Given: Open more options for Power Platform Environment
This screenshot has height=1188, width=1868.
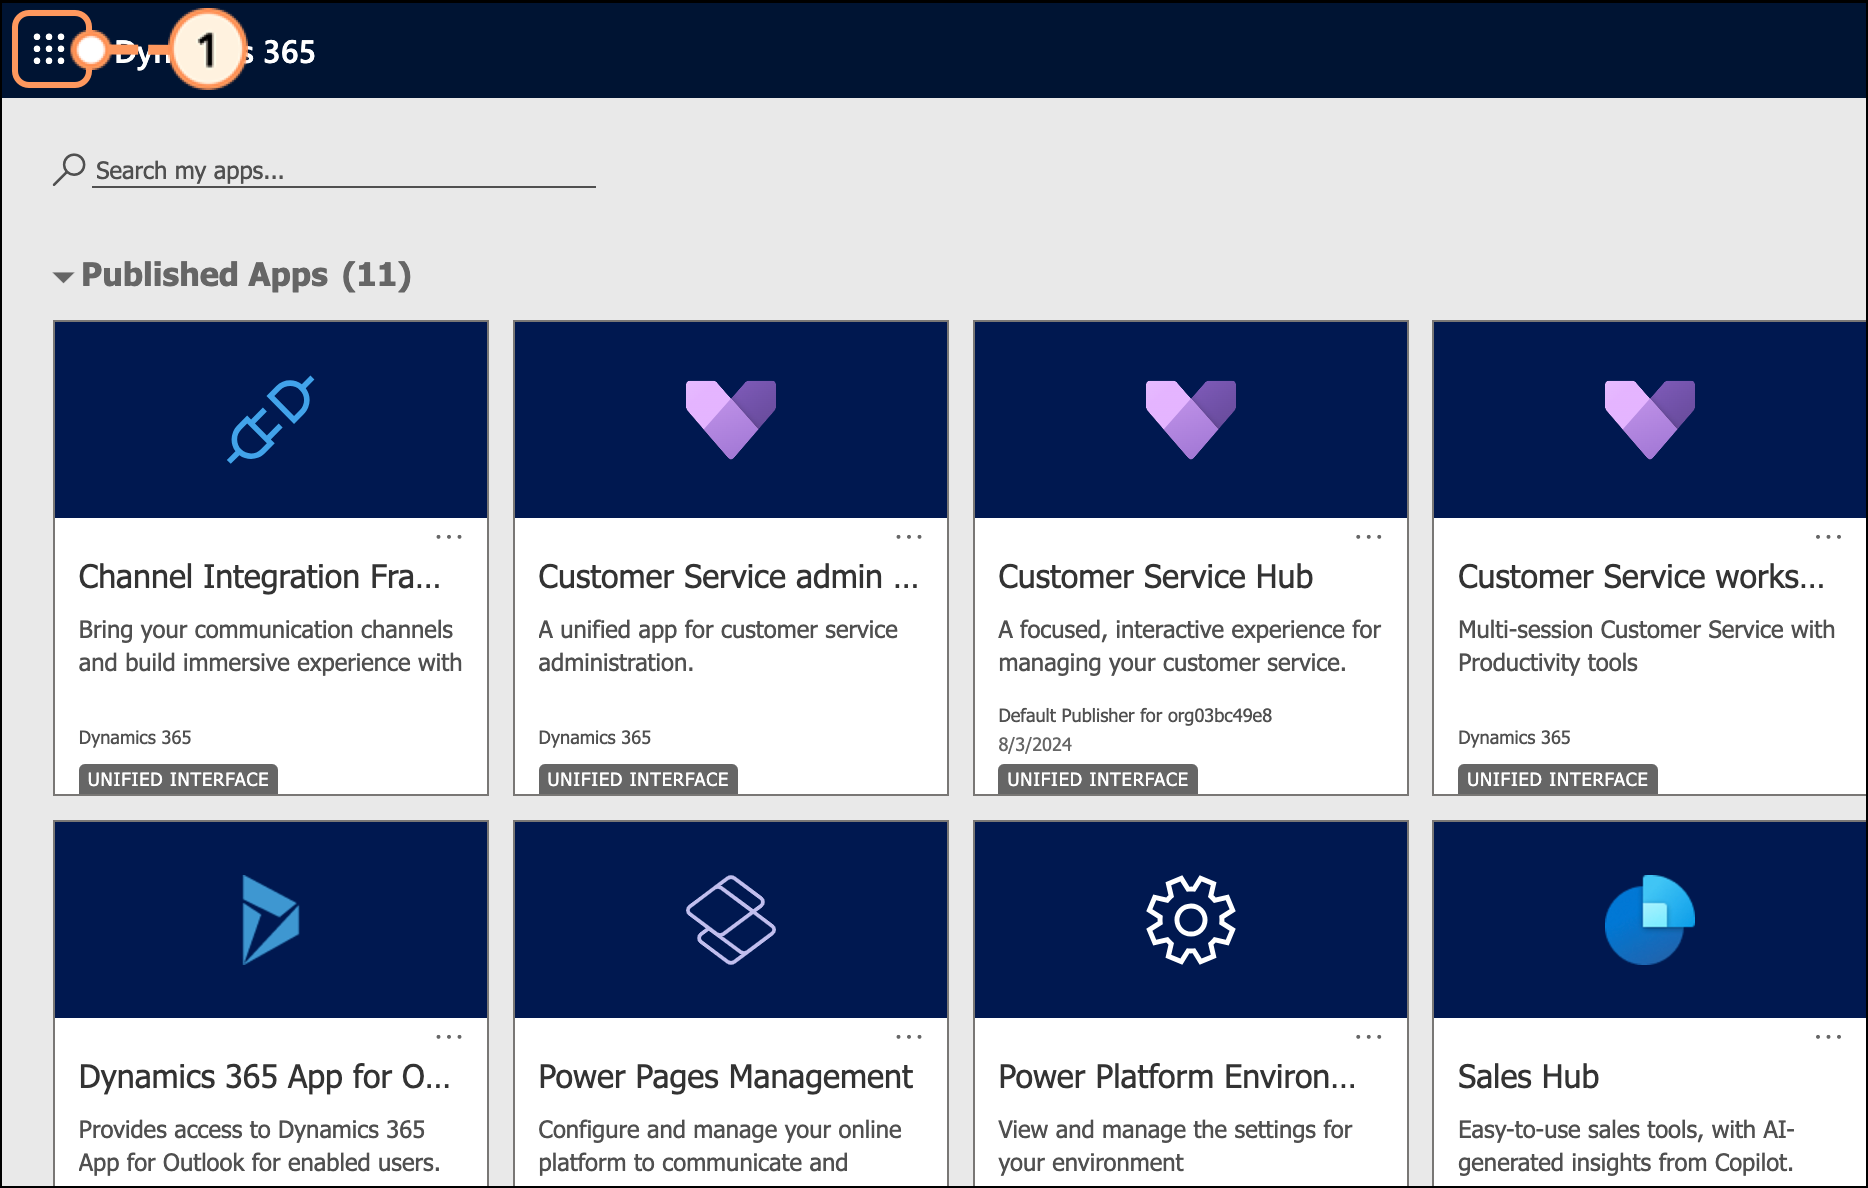Looking at the screenshot, I should point(1369,1037).
